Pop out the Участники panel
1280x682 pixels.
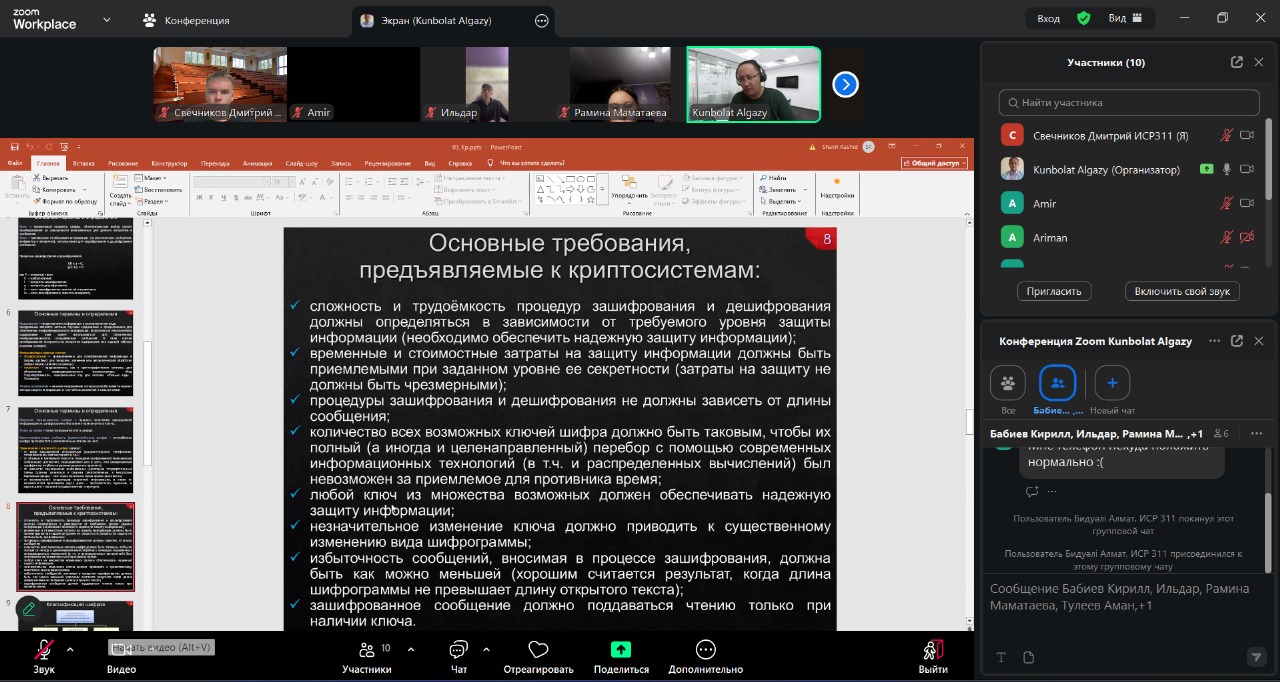[x=1237, y=62]
